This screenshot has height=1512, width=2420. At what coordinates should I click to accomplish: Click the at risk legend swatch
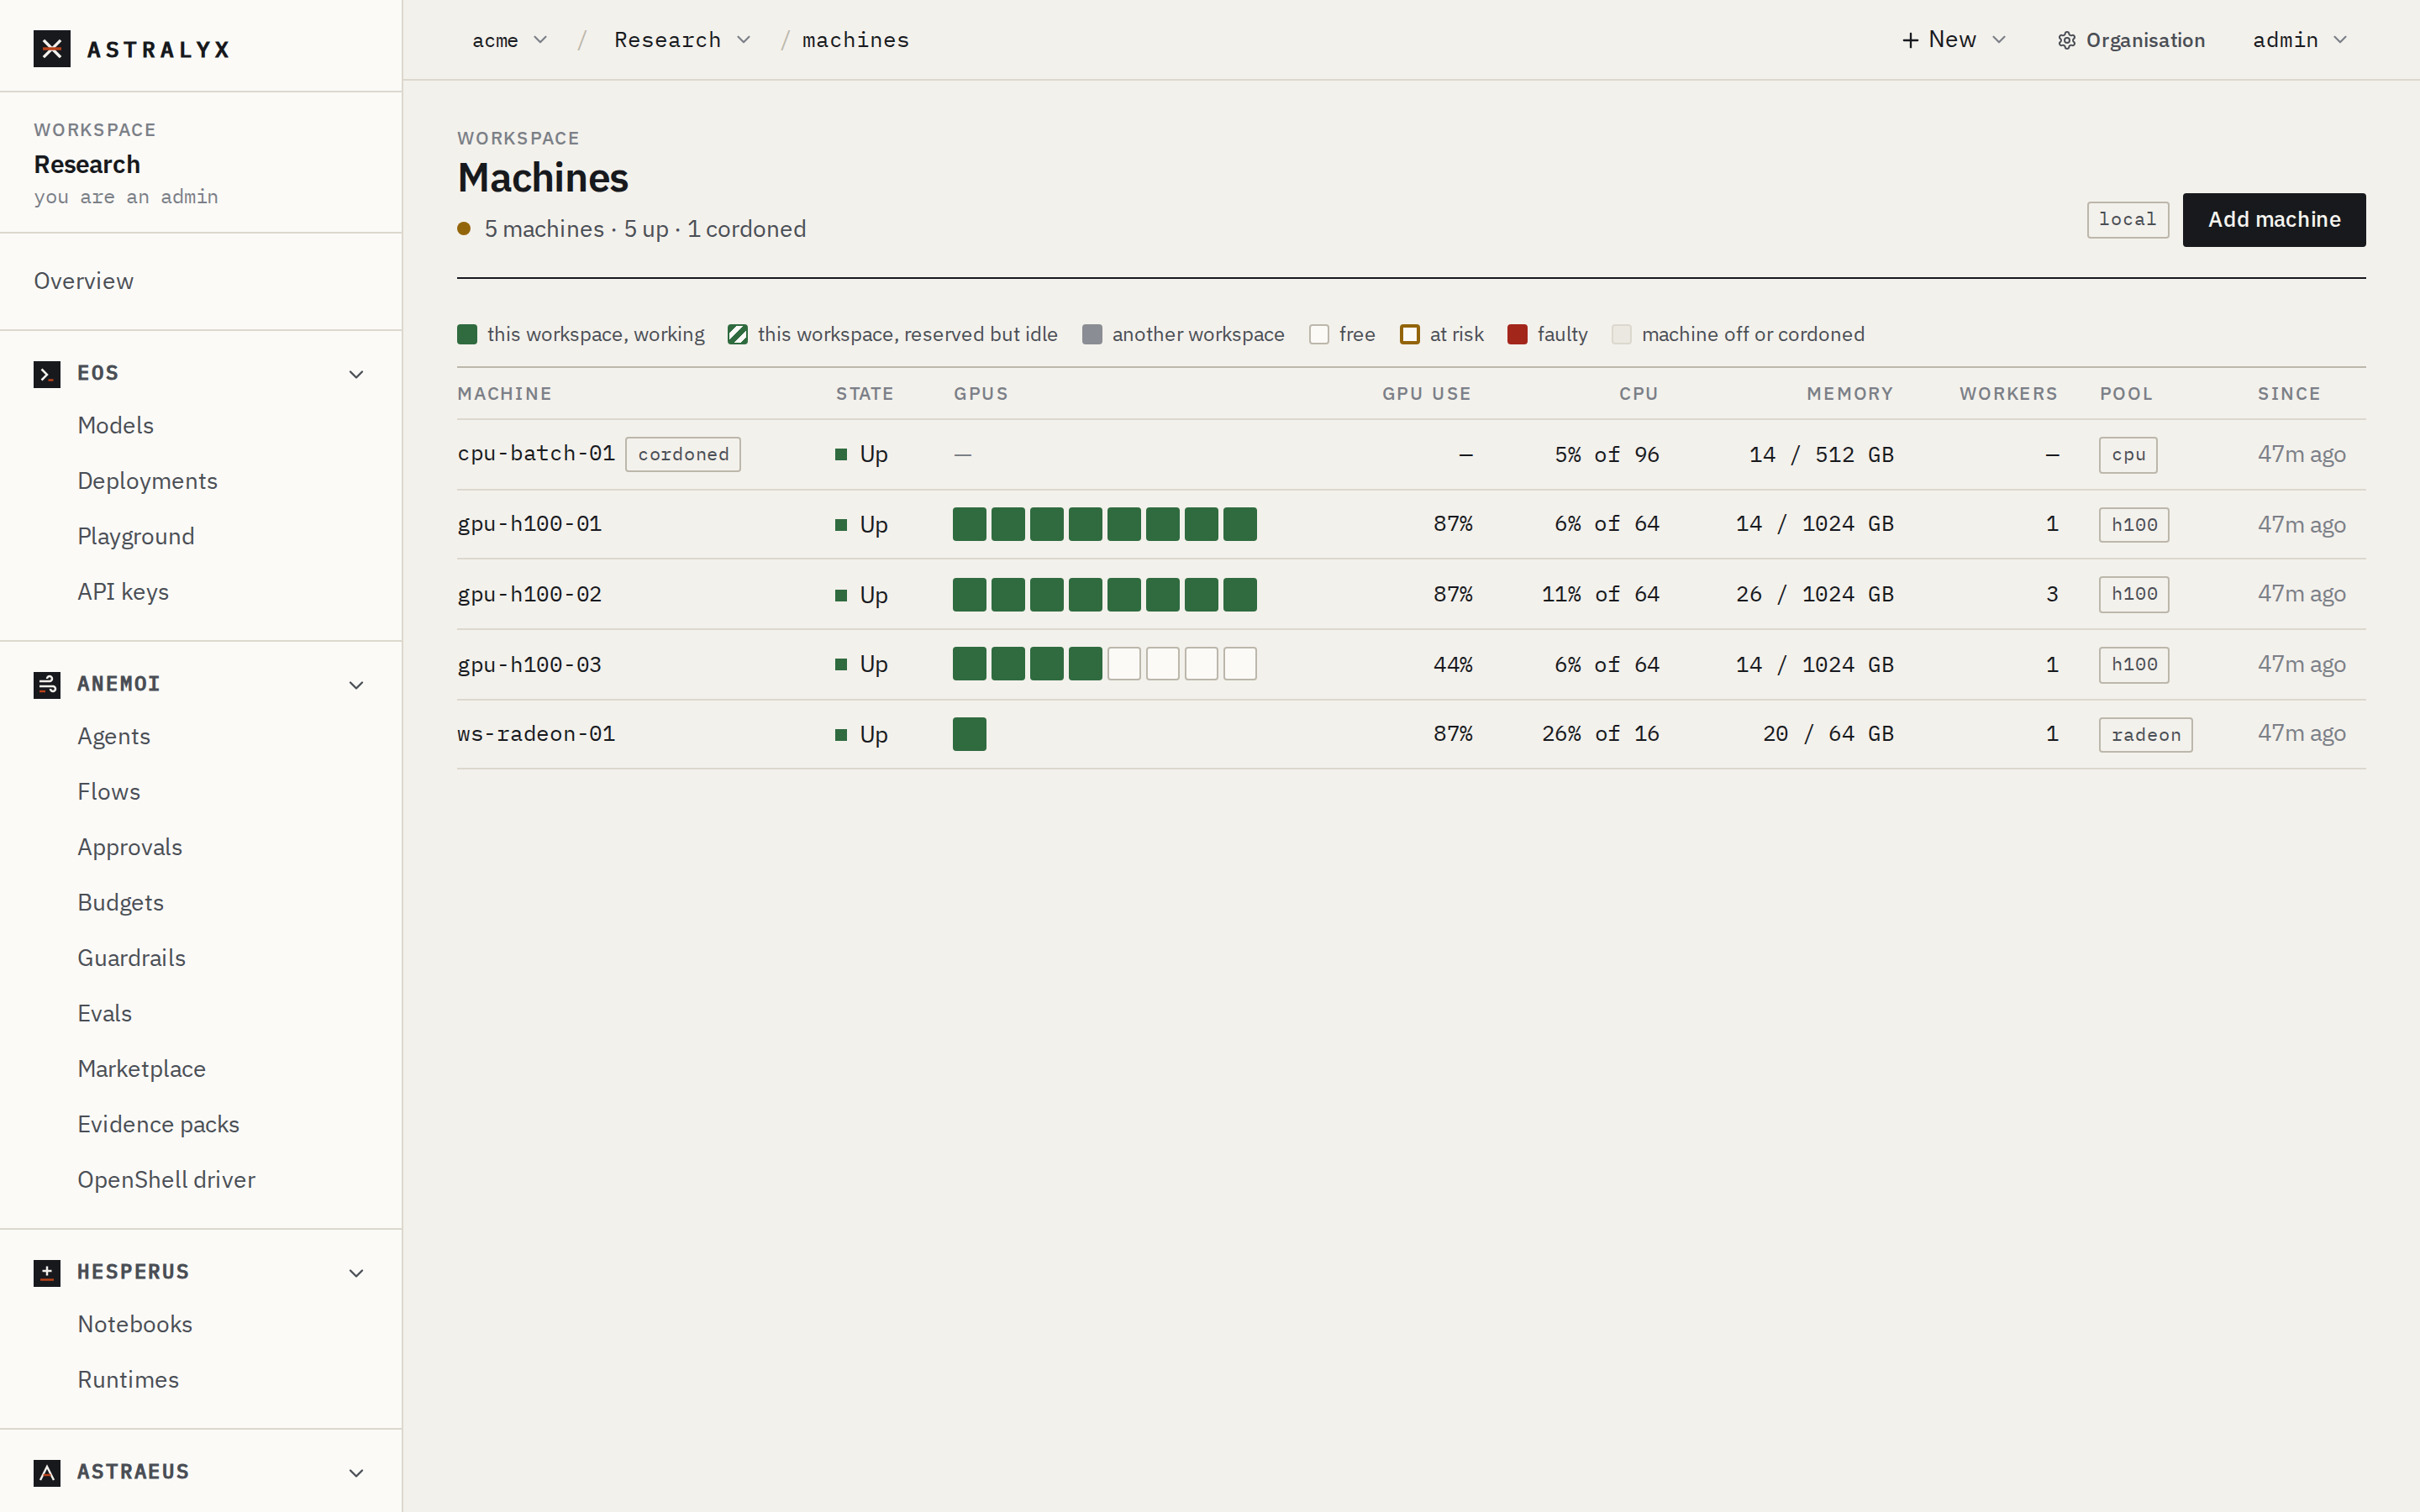[1410, 335]
